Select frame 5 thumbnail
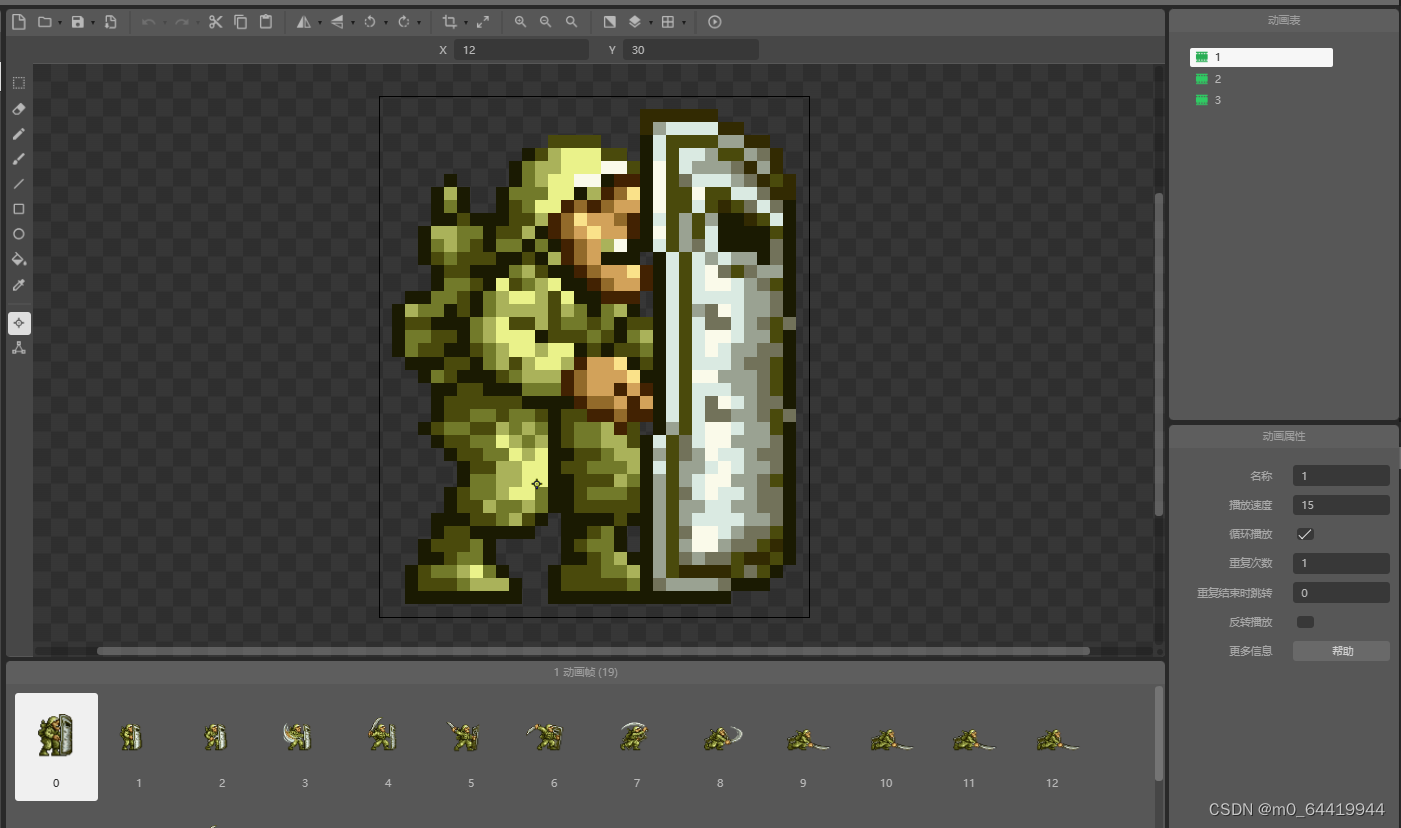Image resolution: width=1401 pixels, height=828 pixels. [x=471, y=747]
